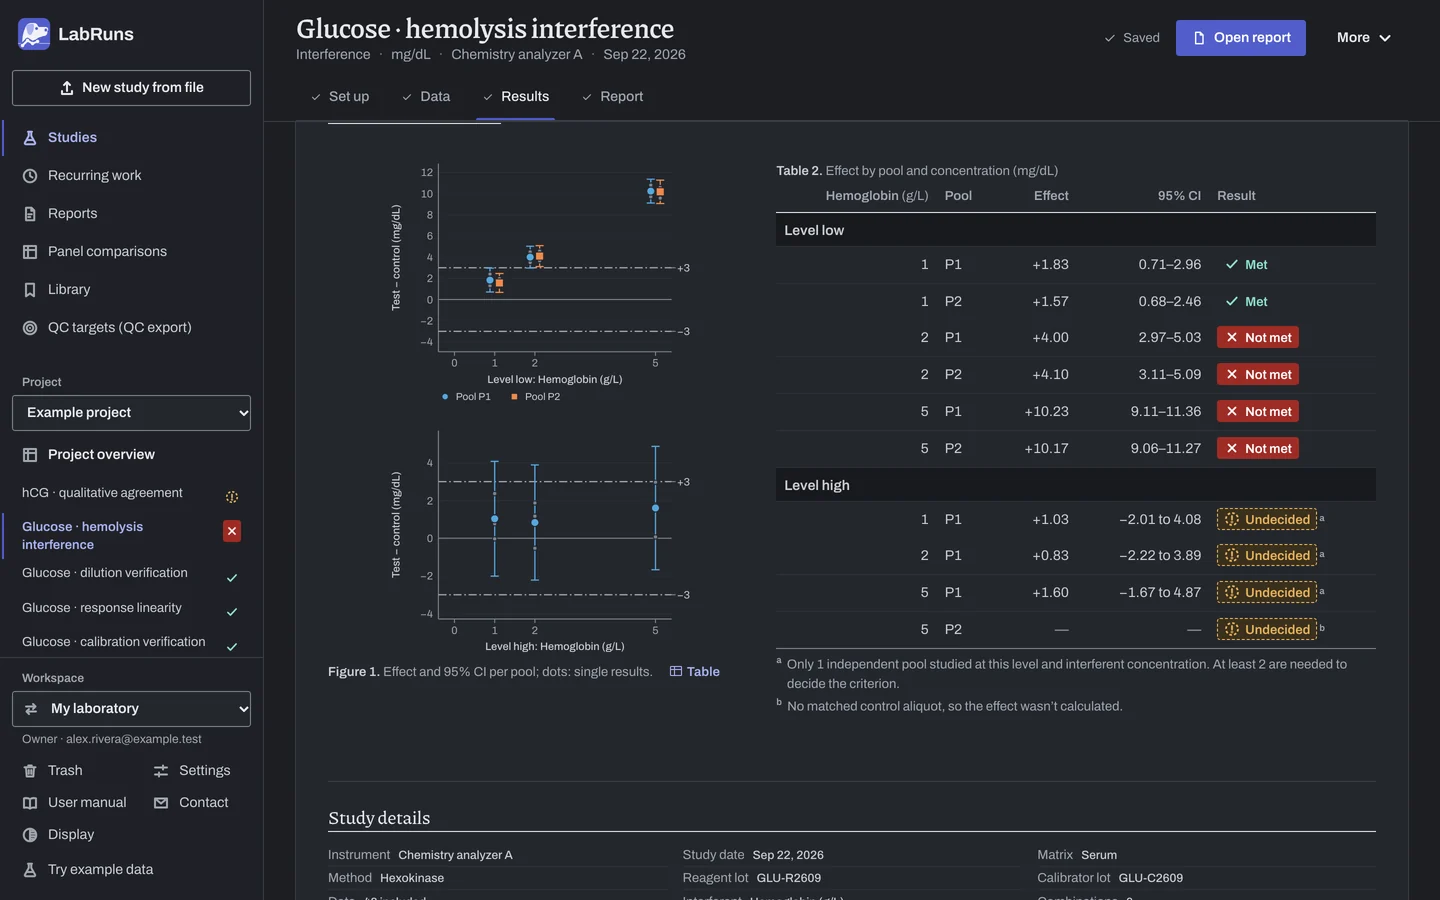Click the Settings sliders icon
Screen dimensions: 1440x900
coord(161,771)
